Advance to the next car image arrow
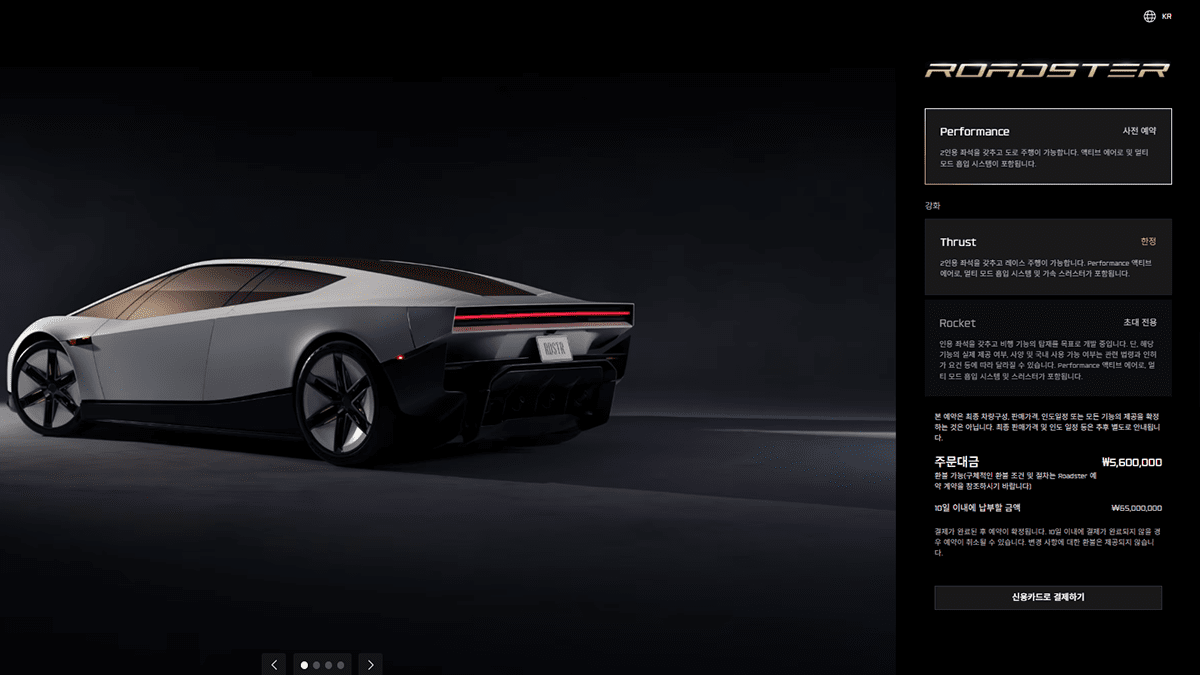Screen dimensions: 1200x675 [x=370, y=664]
